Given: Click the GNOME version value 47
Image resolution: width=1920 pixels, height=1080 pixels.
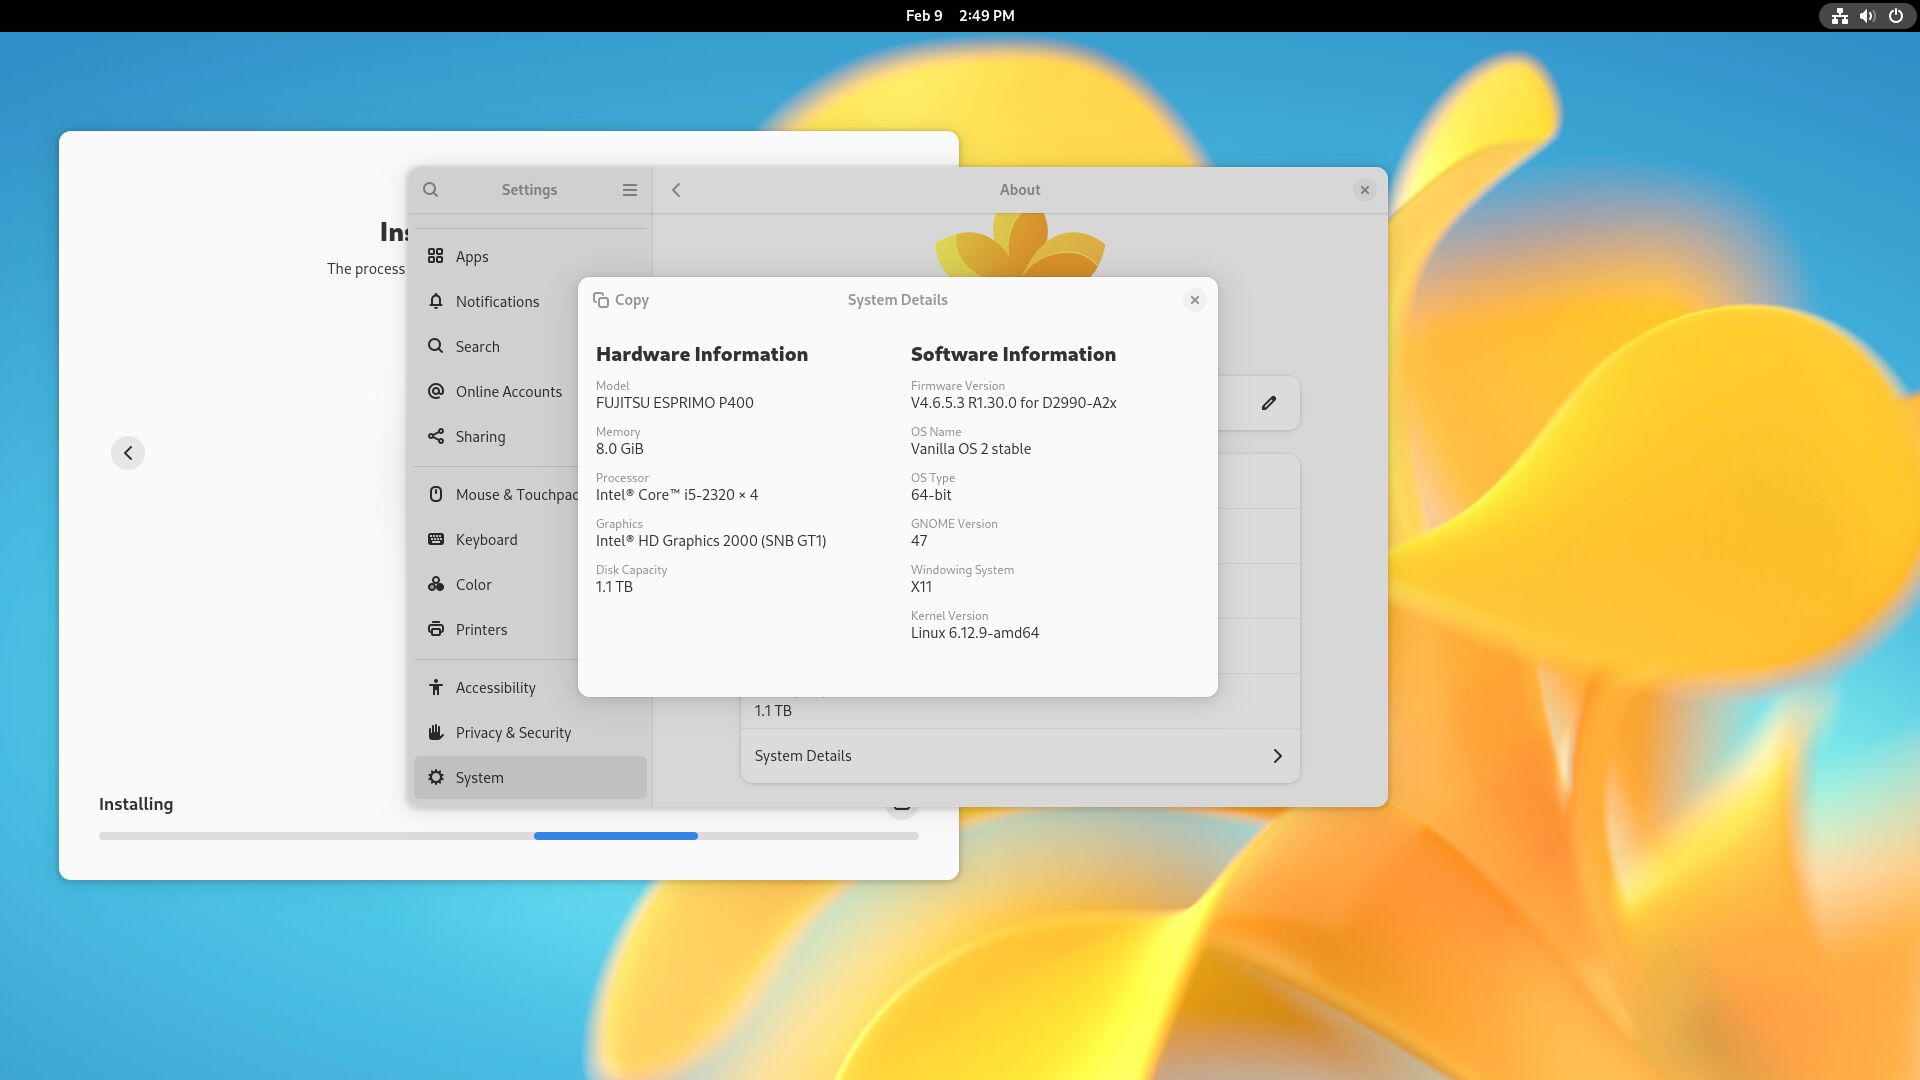Looking at the screenshot, I should coord(919,541).
